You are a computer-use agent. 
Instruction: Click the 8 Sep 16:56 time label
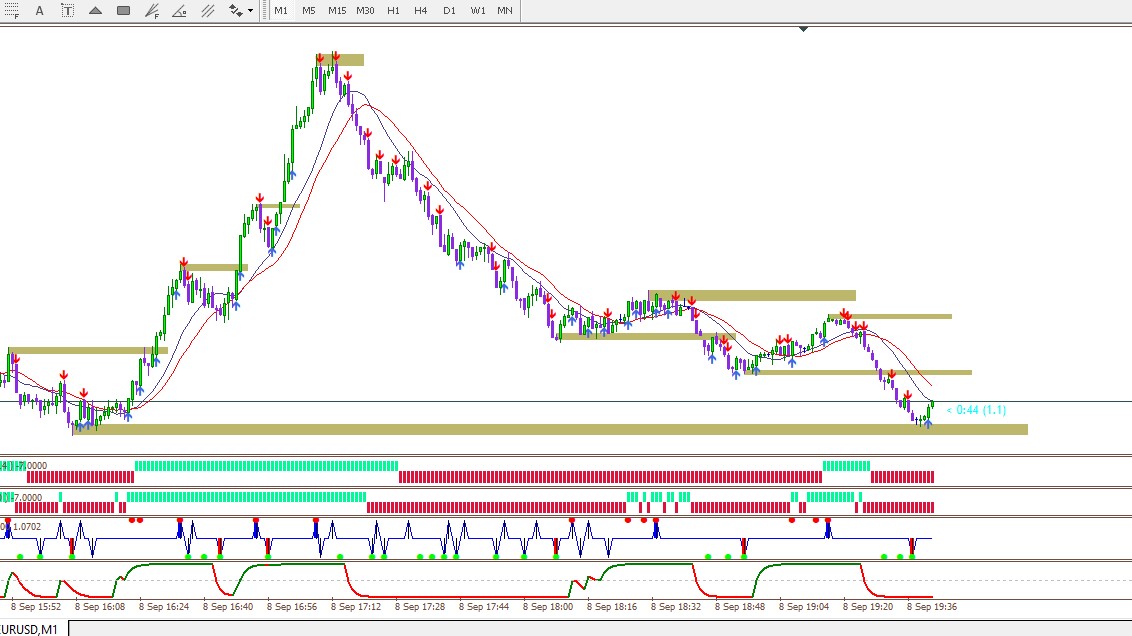coord(292,606)
